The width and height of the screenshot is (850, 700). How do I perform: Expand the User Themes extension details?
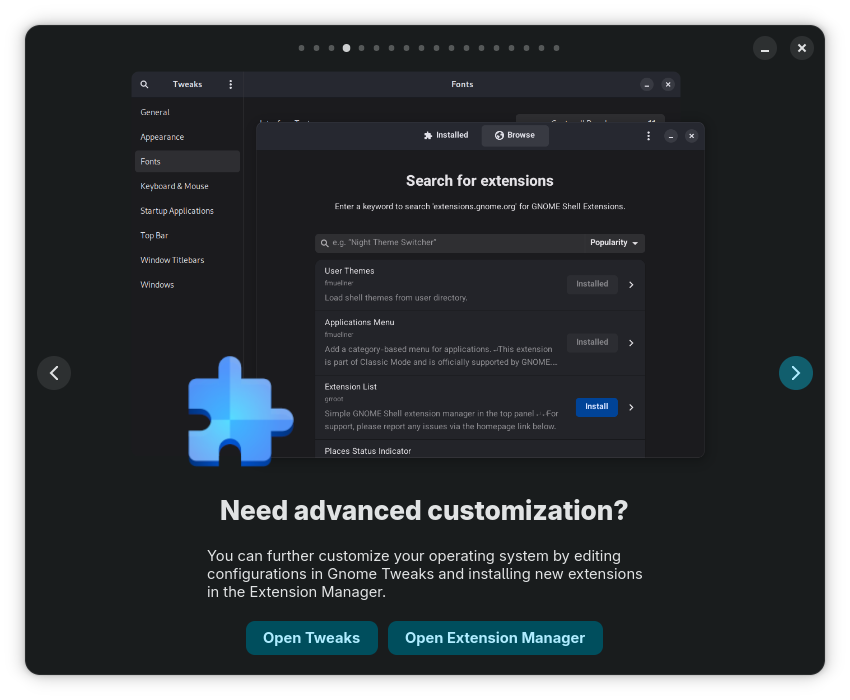pos(631,285)
